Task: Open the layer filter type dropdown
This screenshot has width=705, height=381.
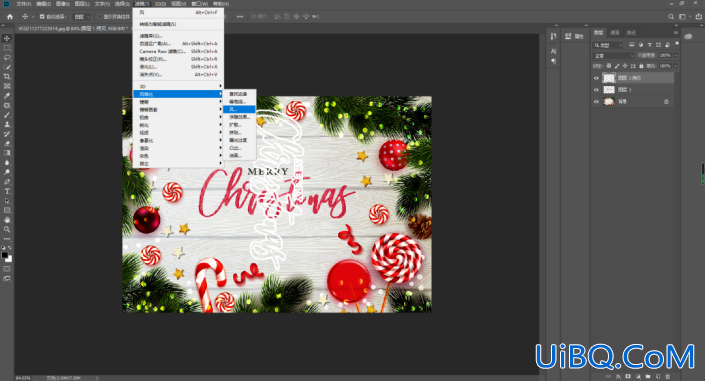Action: tap(608, 45)
